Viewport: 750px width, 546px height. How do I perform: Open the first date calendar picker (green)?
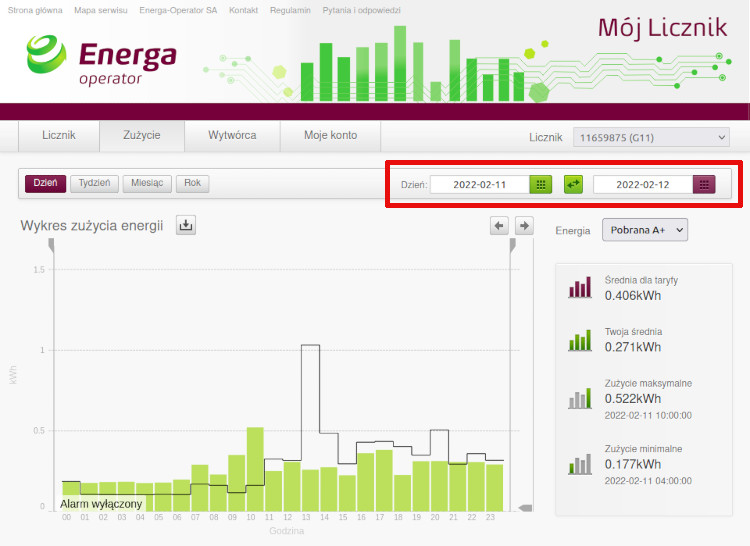click(x=540, y=185)
